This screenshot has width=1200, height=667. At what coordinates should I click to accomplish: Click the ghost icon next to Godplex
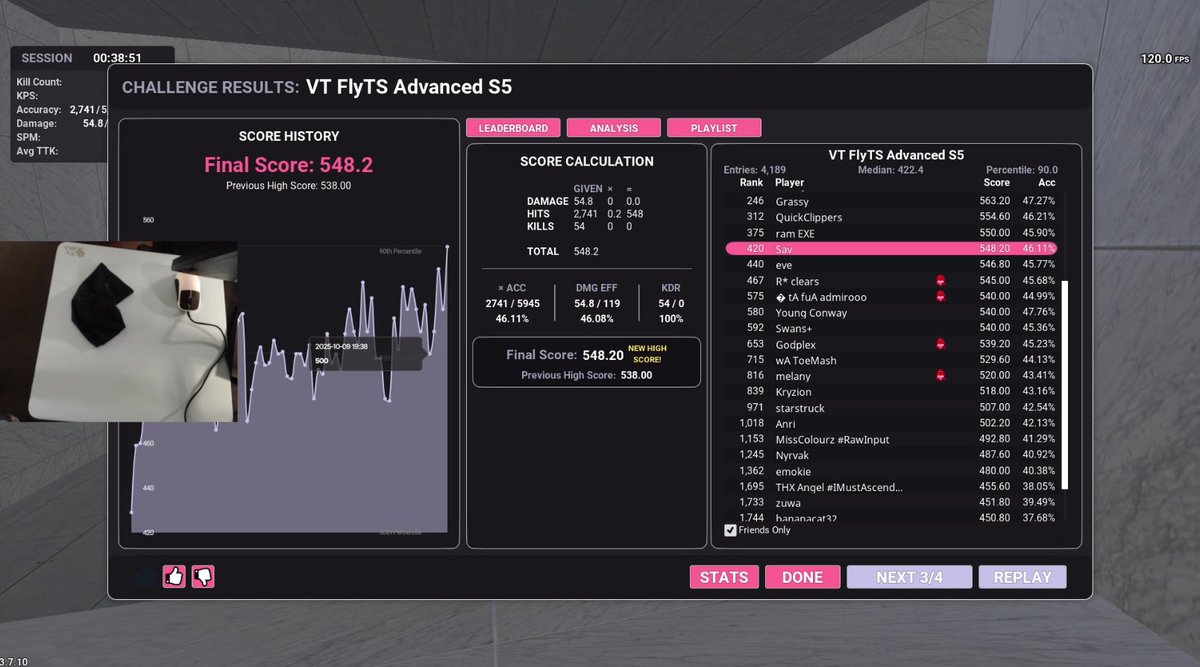[x=941, y=344]
